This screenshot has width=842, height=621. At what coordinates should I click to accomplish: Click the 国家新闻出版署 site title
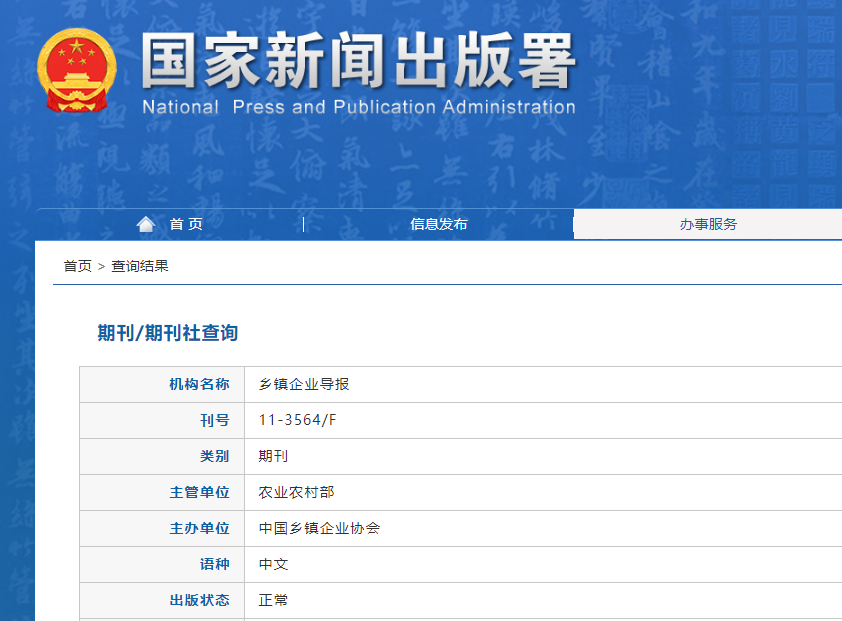(x=359, y=60)
